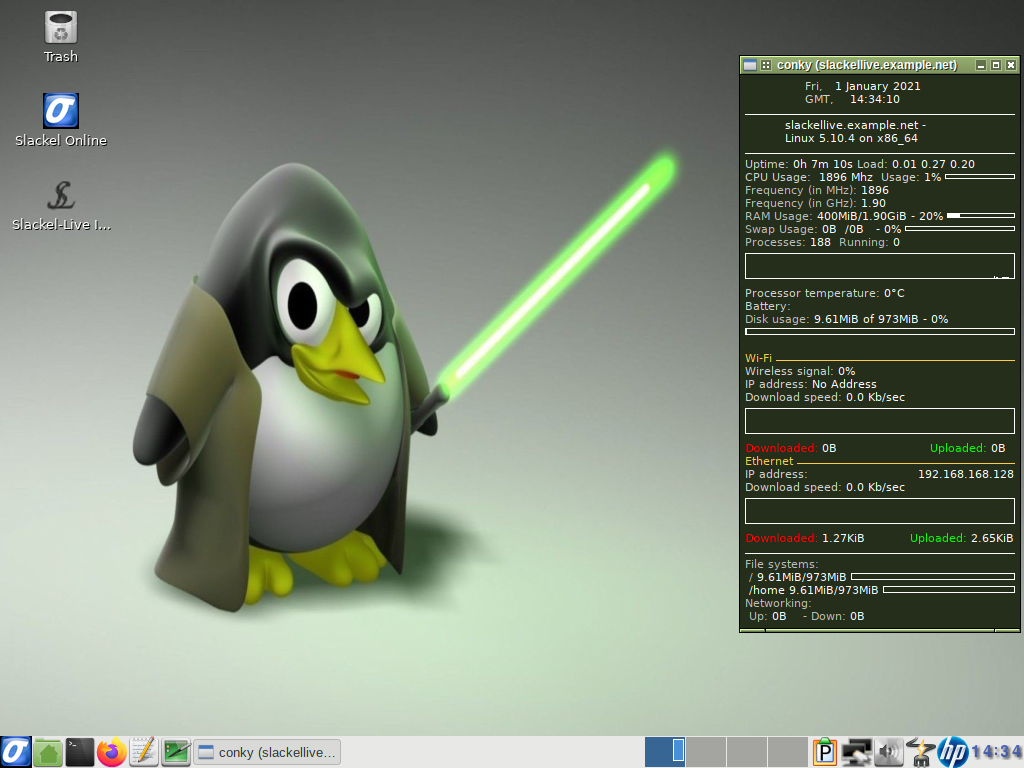Click the root filesystem usage bar
Viewport: 1024px width, 768px height.
(933, 577)
